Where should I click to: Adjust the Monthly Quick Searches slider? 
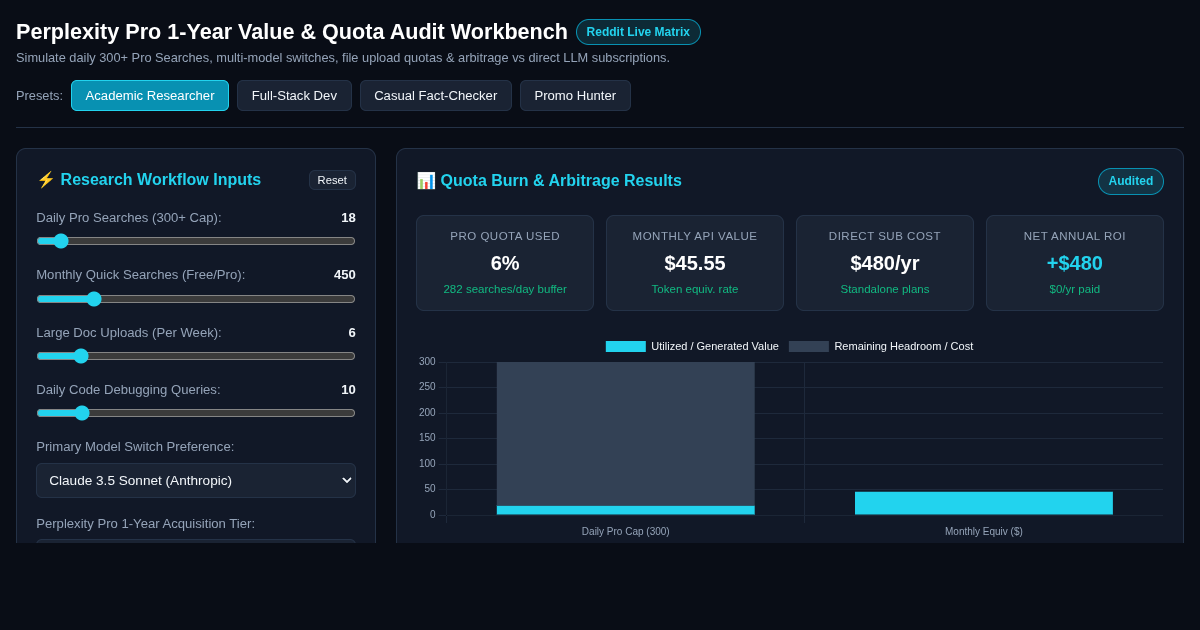pos(196,299)
